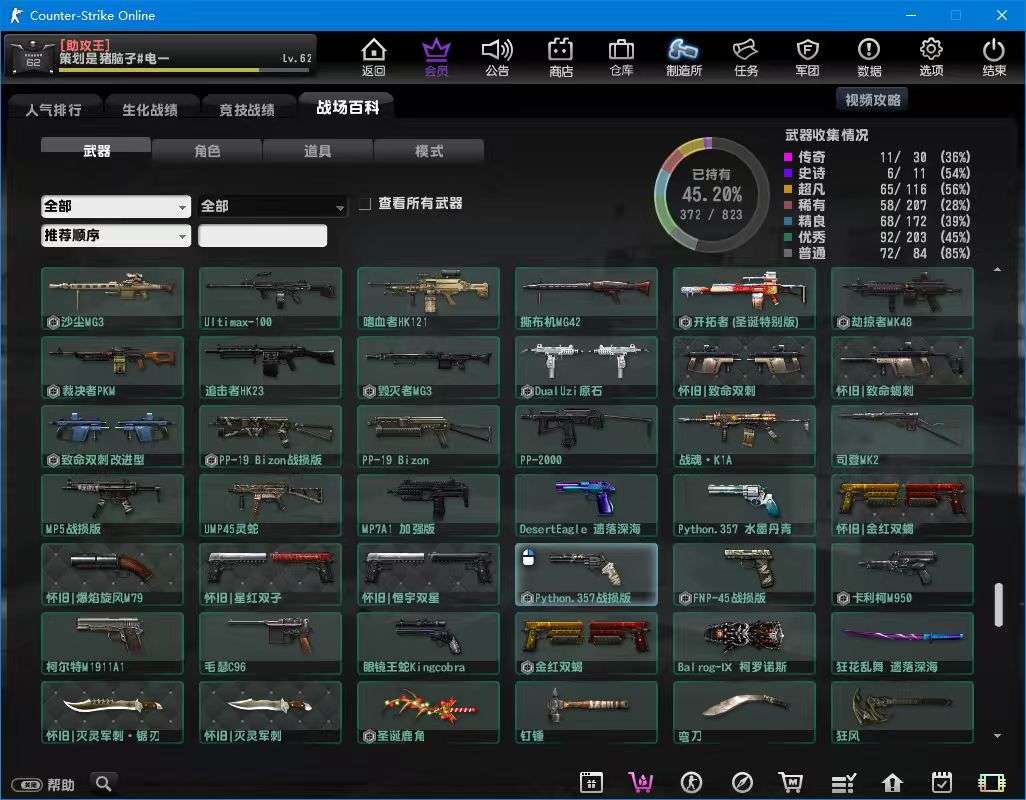Open the 仓库 inventory briefcase icon

pyautogui.click(x=621, y=57)
